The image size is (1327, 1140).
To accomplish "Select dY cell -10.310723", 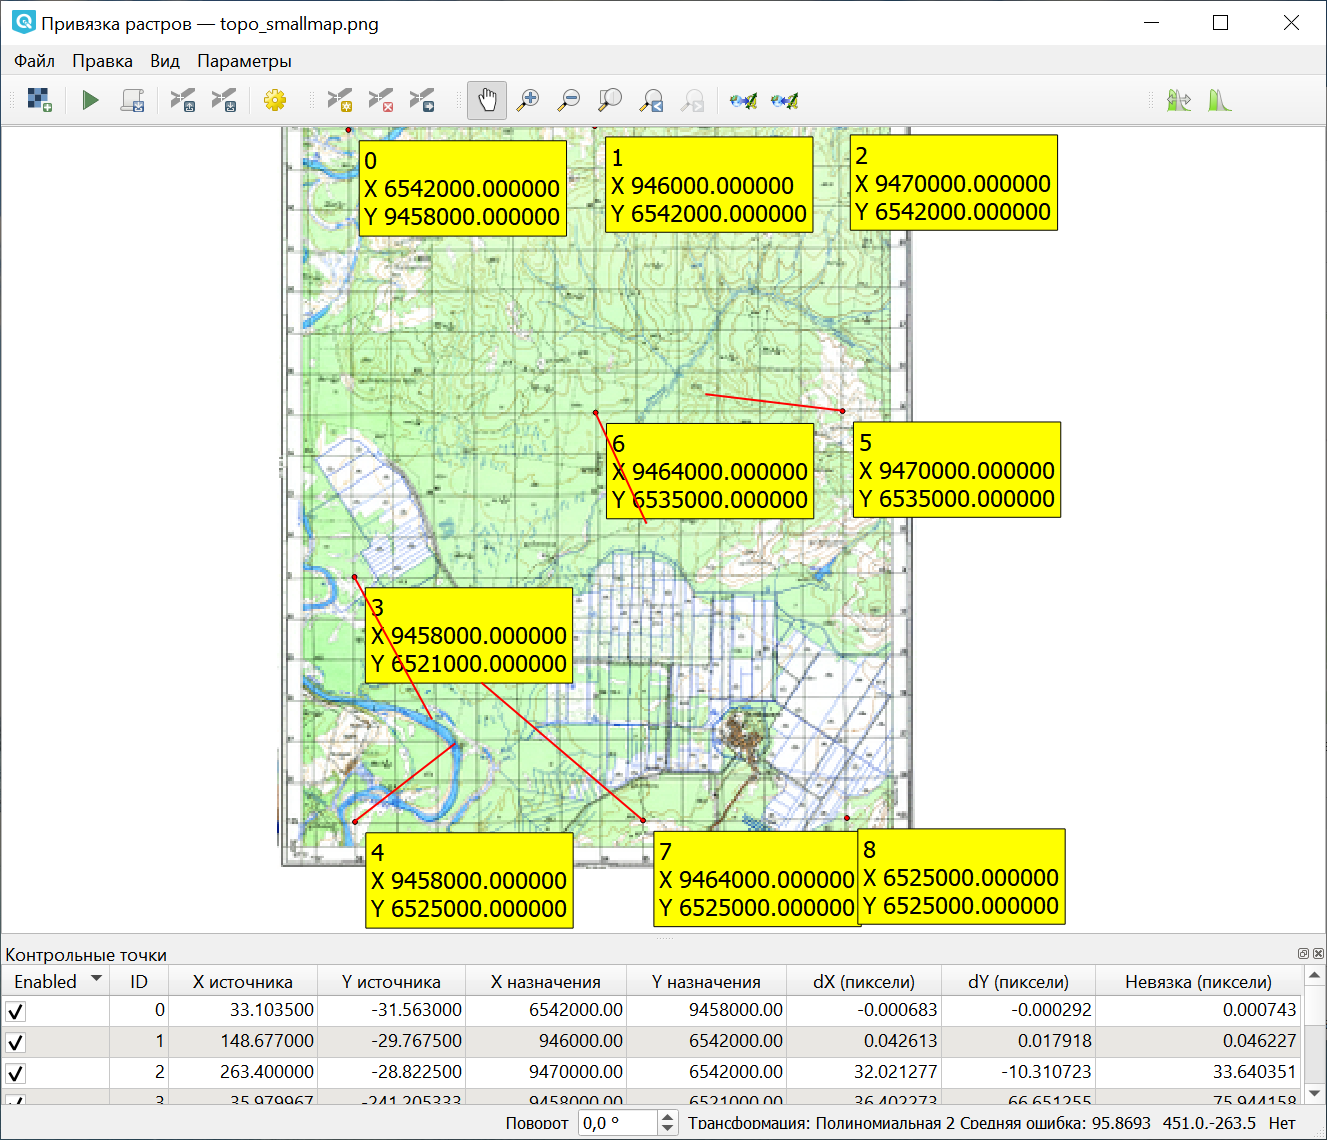I will (1018, 1073).
